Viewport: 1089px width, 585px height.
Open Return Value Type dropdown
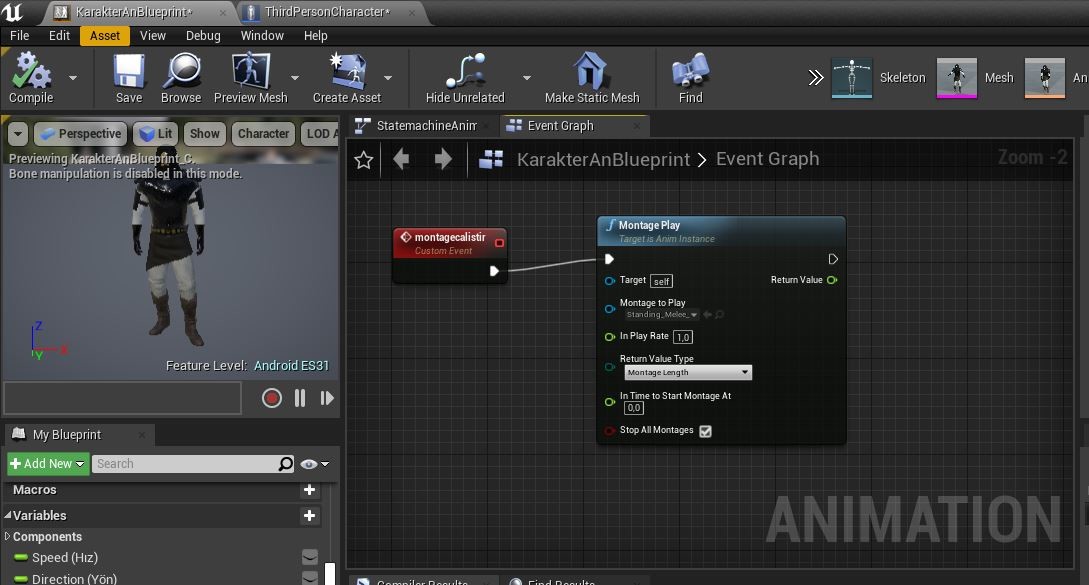(688, 373)
